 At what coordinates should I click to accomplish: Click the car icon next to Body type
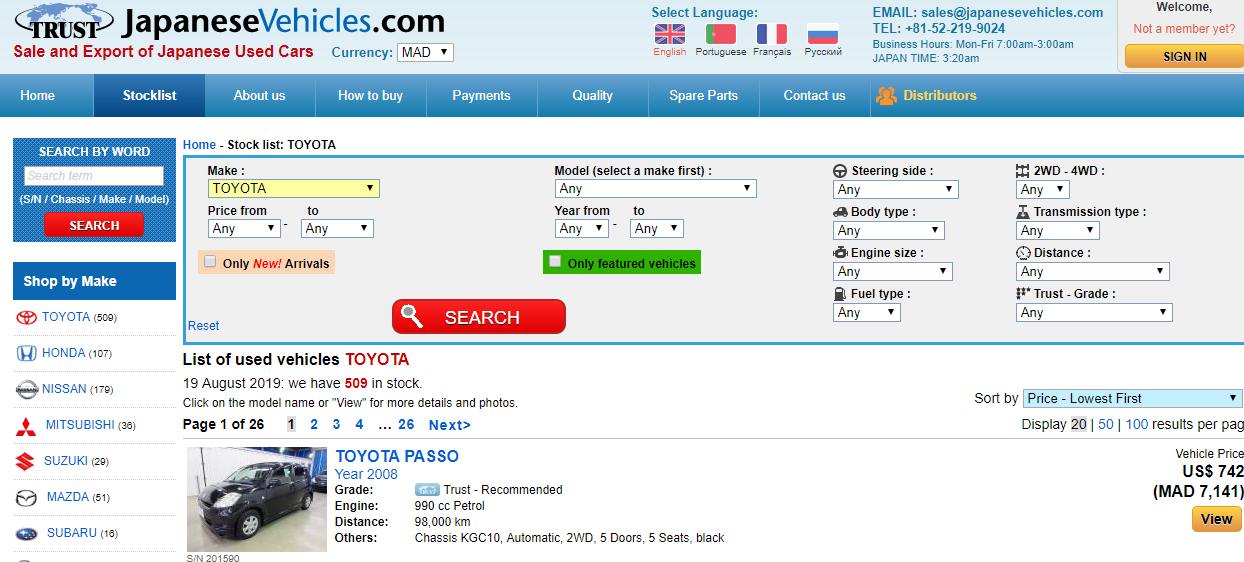(840, 212)
